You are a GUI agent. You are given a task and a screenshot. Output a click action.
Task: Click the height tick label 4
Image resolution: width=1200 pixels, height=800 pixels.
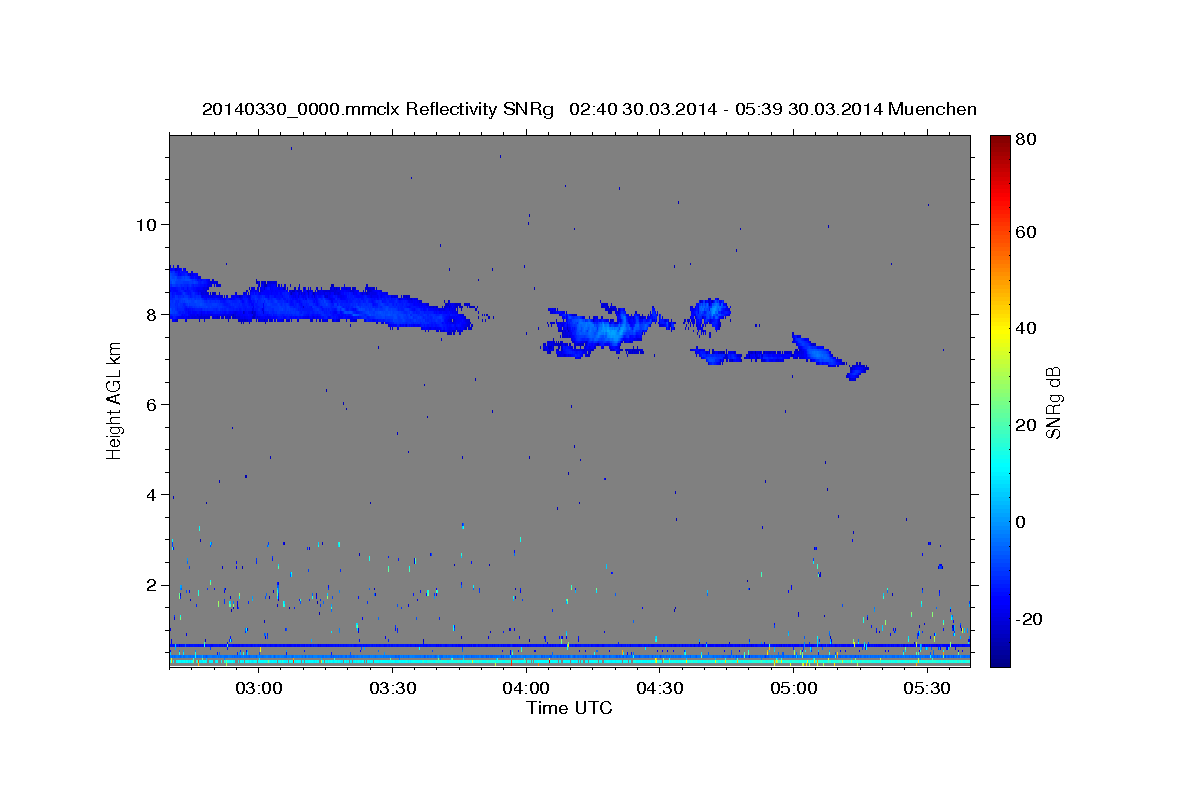[153, 494]
